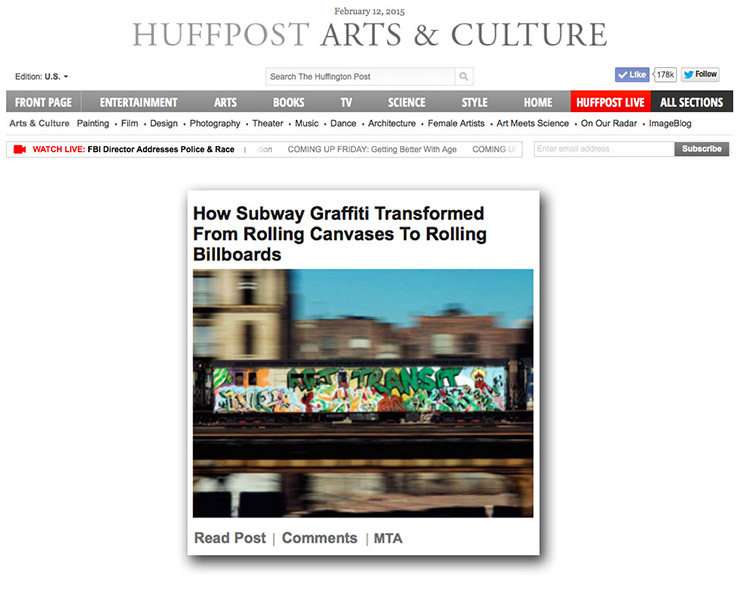Click the Search The Huffington Post field
The image size is (740, 615).
360,76
